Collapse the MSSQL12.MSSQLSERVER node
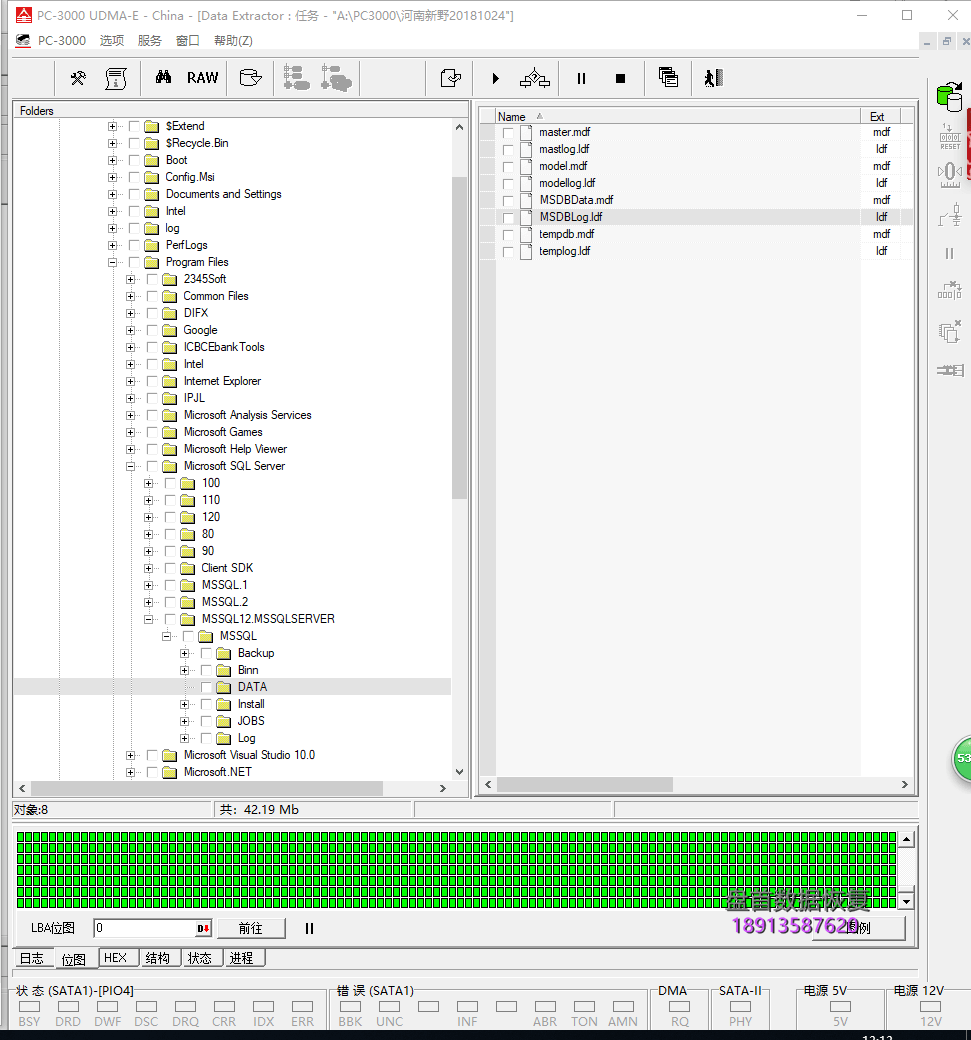Screen dimensions: 971x1040 pos(149,619)
